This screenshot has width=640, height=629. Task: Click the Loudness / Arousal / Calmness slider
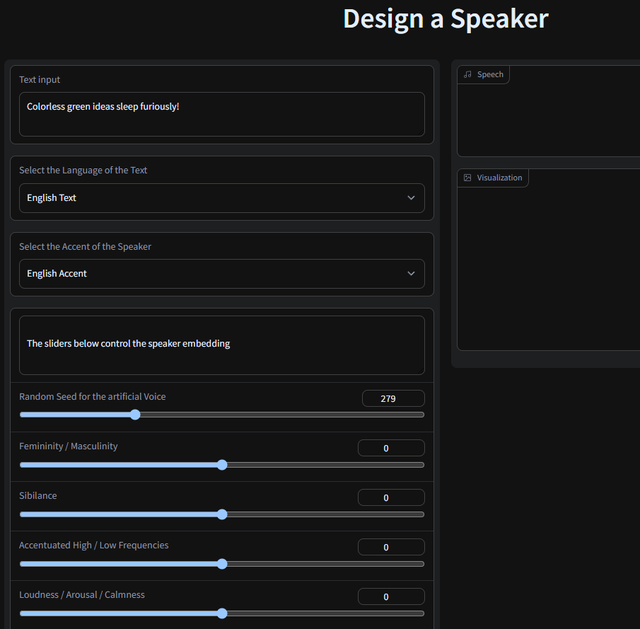pos(222,613)
